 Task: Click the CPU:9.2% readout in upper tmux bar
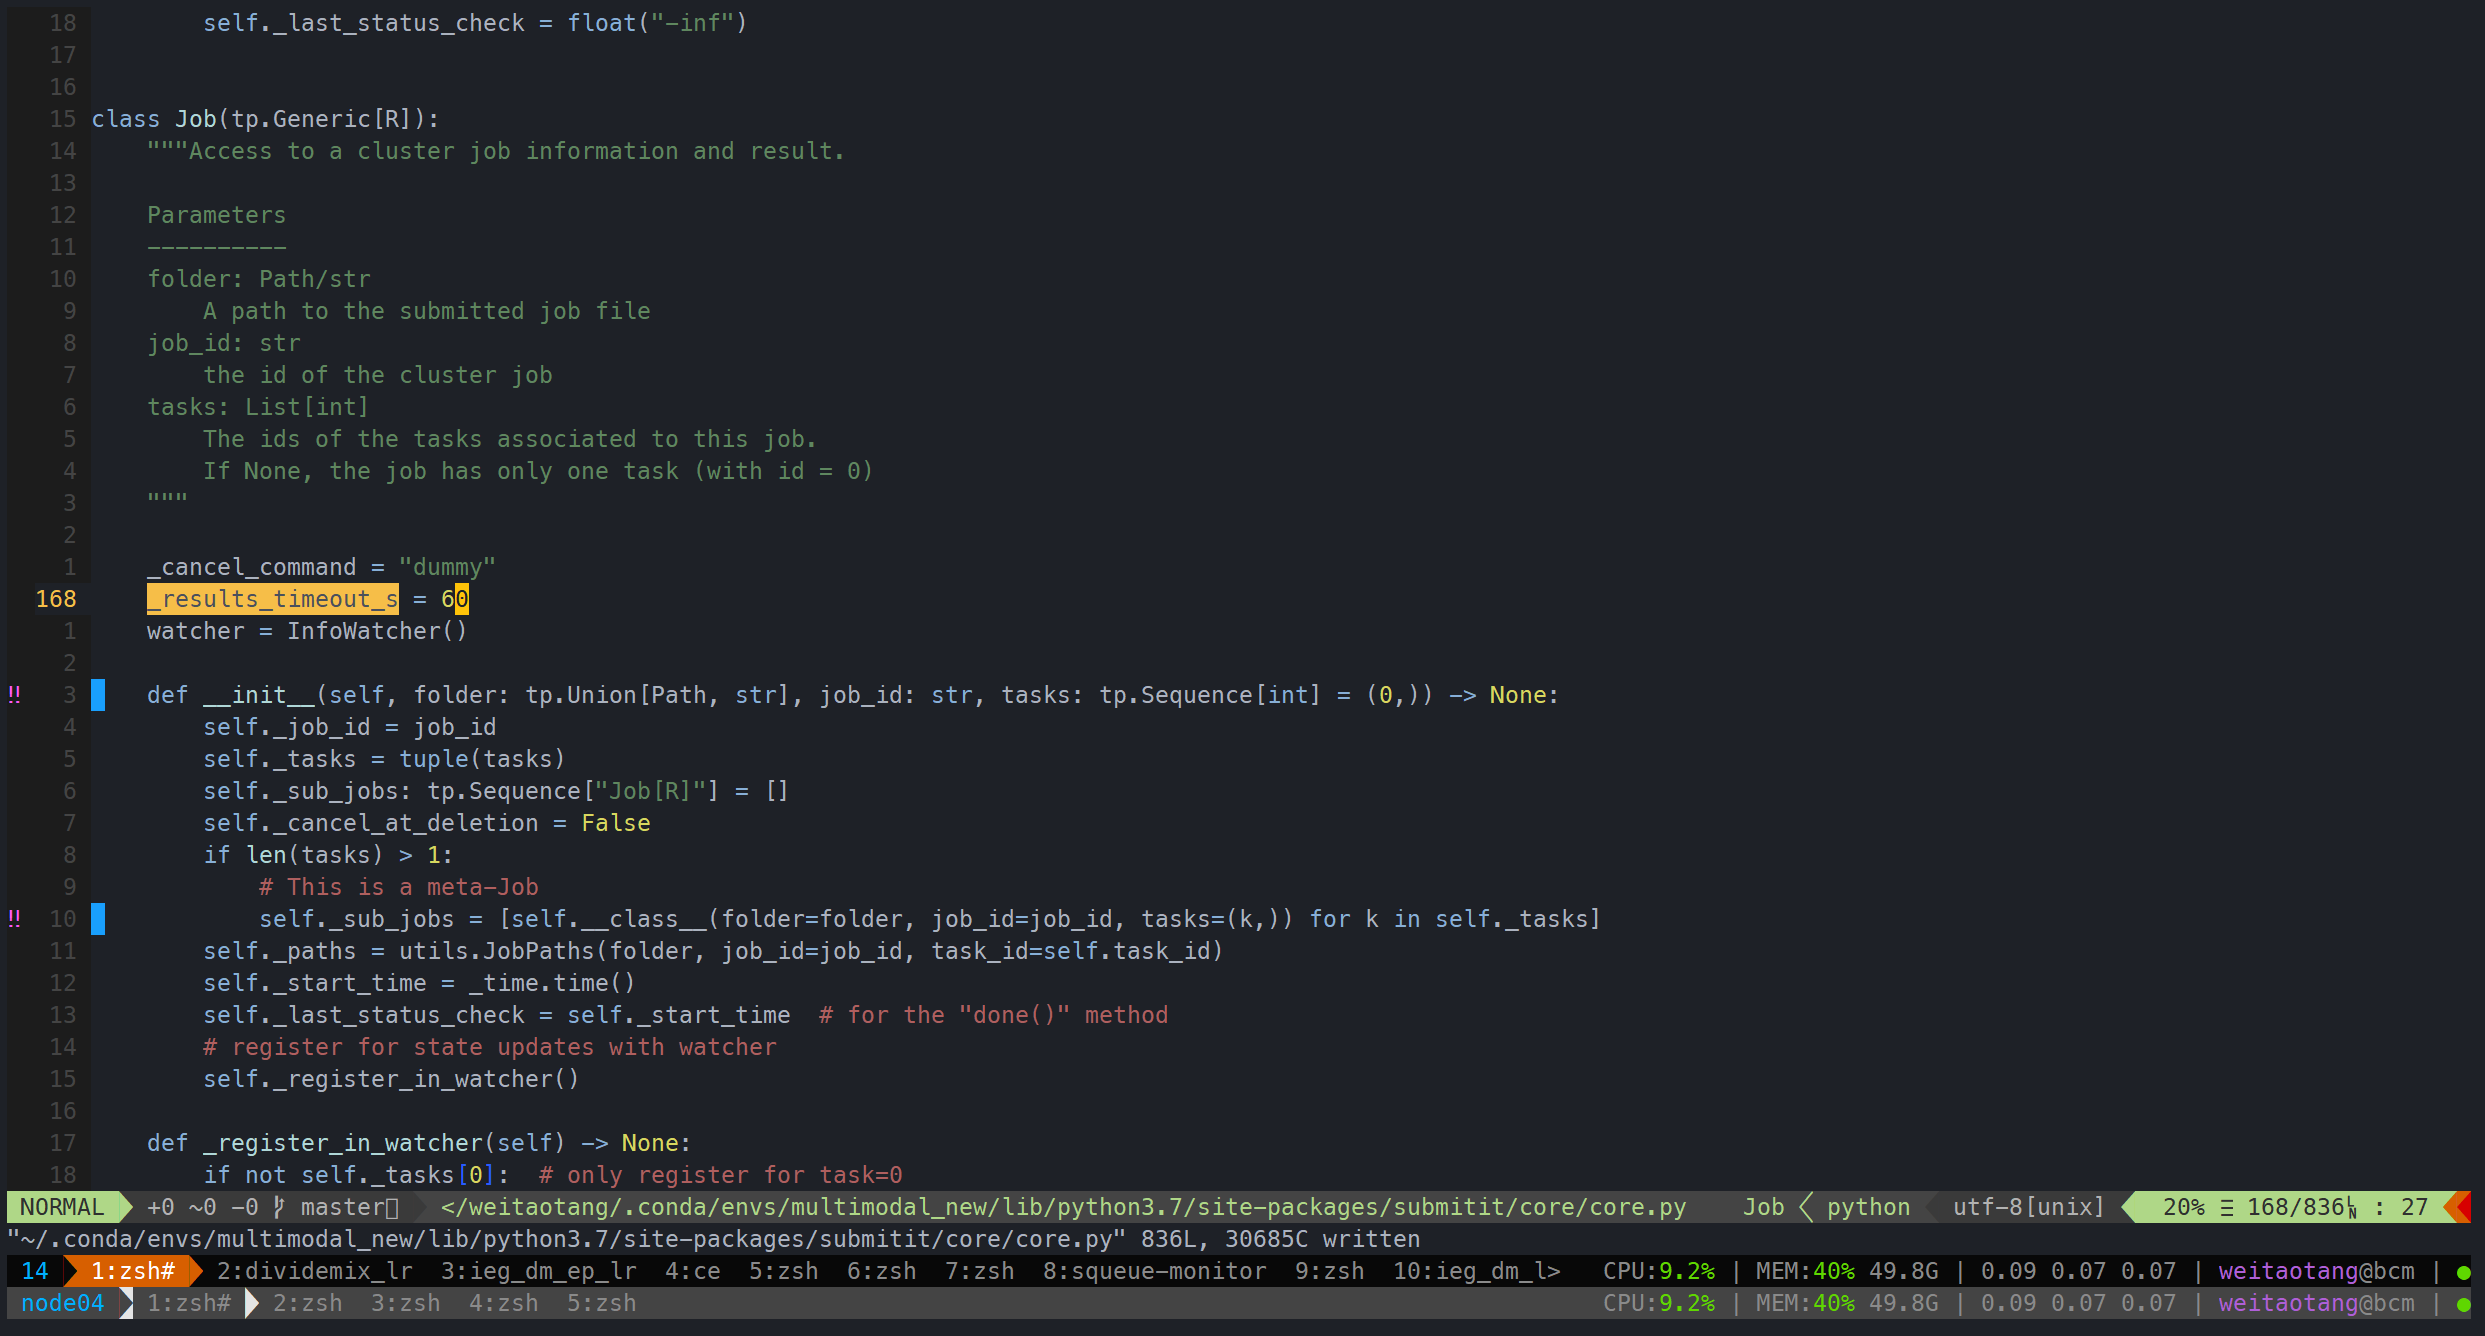point(1659,1271)
